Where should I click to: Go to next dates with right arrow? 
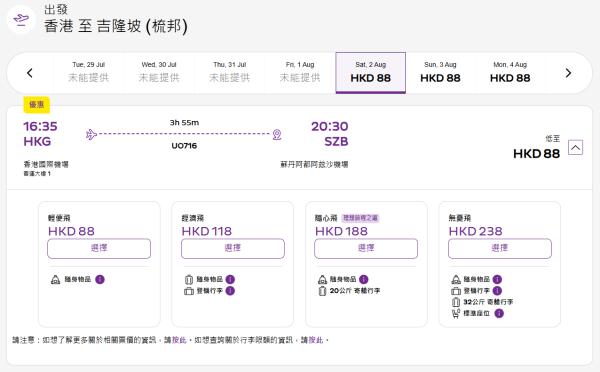click(568, 73)
